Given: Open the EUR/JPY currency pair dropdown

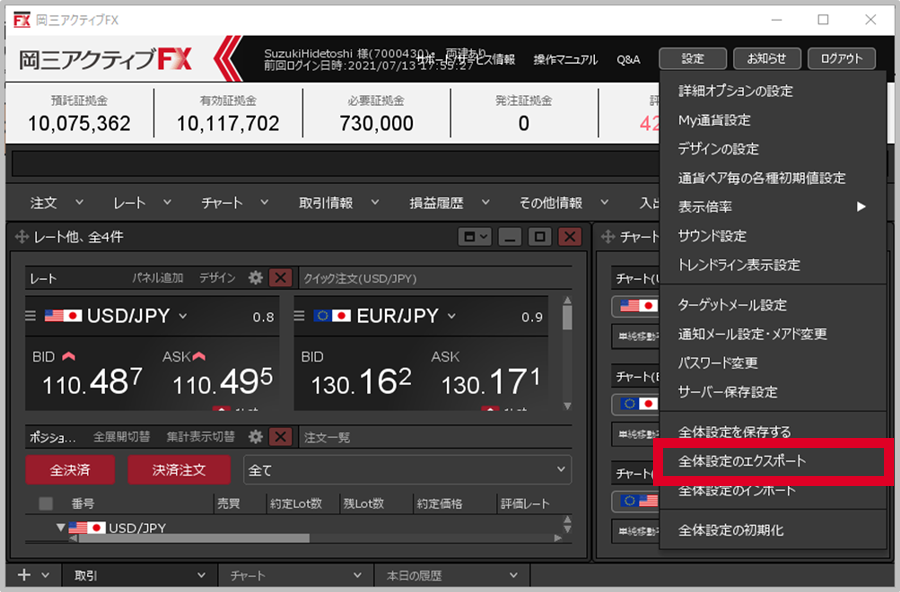Looking at the screenshot, I should (452, 316).
